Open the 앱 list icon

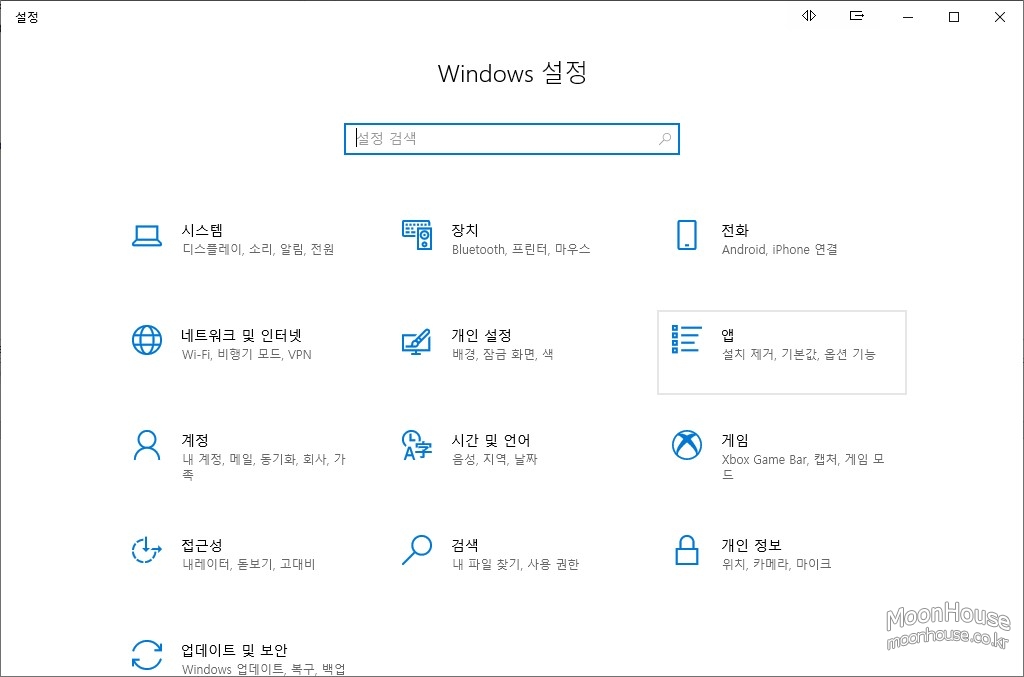point(686,339)
